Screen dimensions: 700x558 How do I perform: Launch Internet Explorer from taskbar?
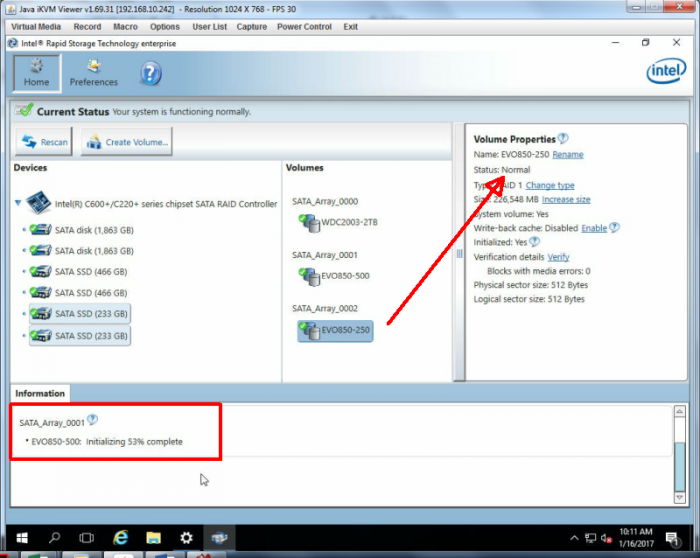point(121,538)
